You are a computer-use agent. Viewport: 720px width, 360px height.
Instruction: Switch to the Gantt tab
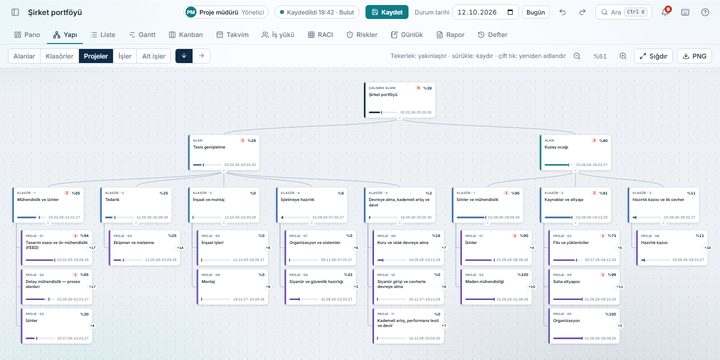[x=142, y=34]
